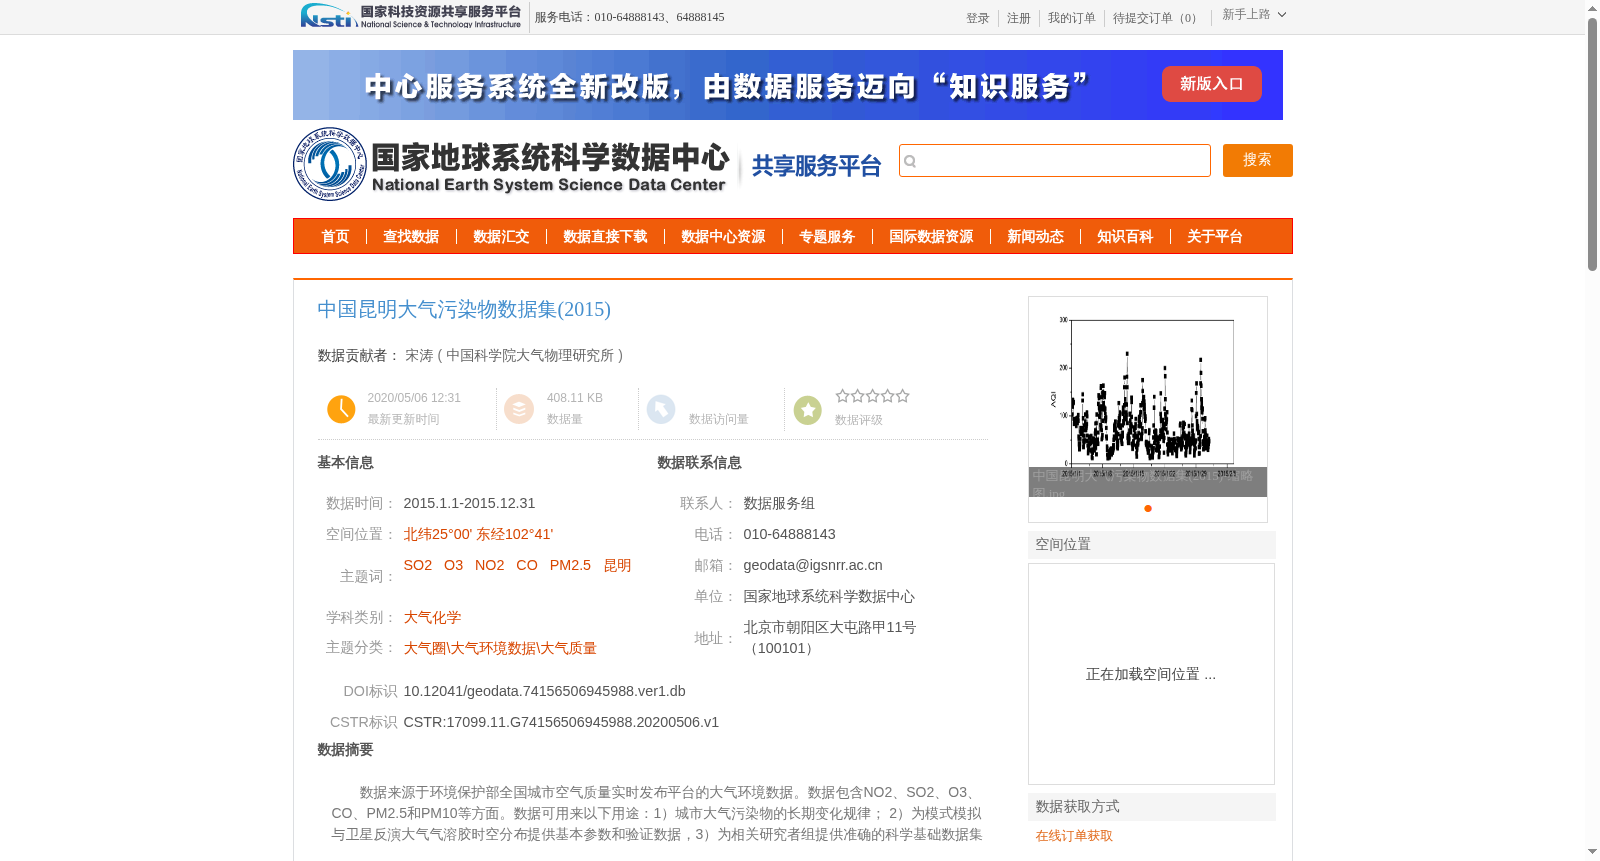Click the data volume stack icon
This screenshot has width=1600, height=861.
(x=519, y=409)
